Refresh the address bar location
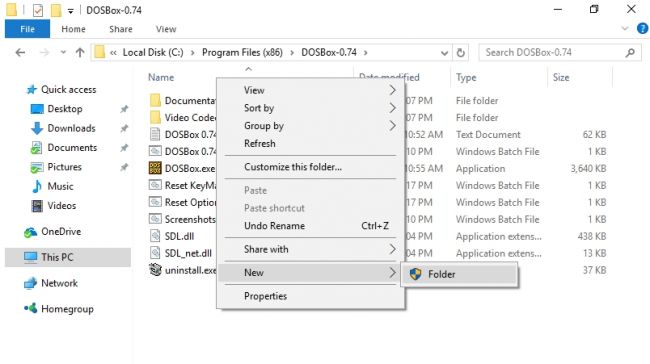This screenshot has height=364, width=650. (461, 53)
